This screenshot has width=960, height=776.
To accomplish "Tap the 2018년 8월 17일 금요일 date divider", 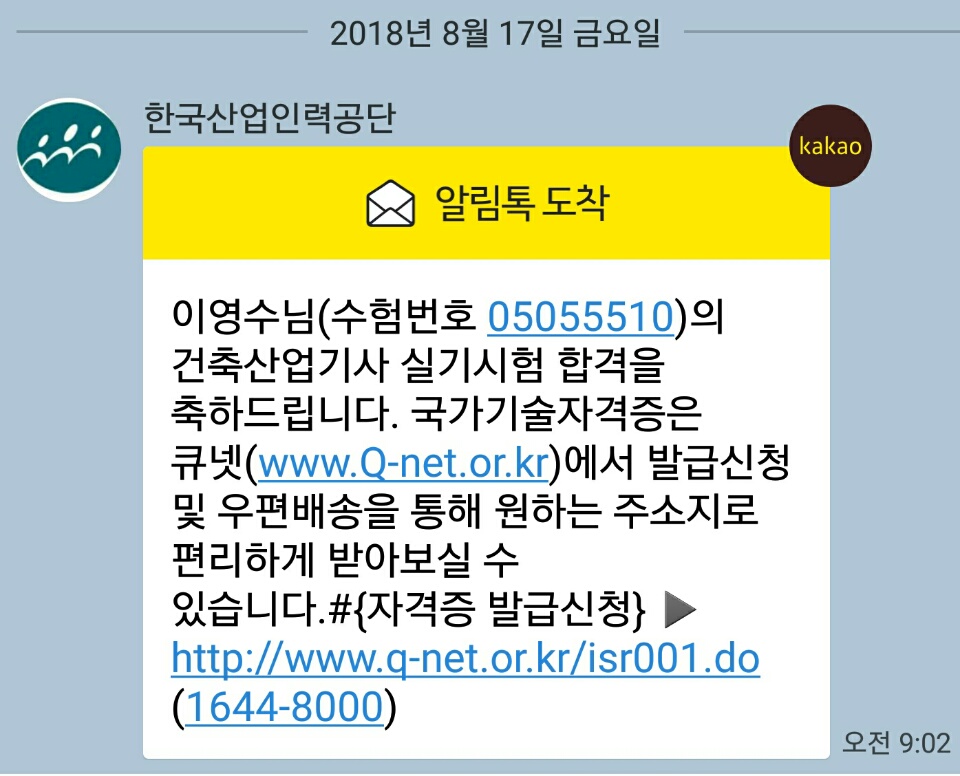I will click(x=495, y=33).
